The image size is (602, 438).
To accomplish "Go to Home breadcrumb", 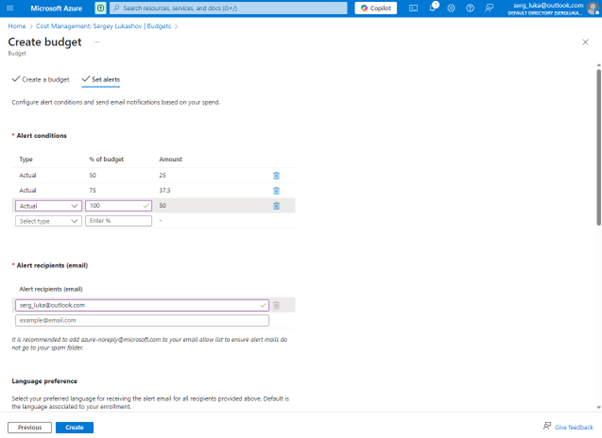I will (17, 26).
